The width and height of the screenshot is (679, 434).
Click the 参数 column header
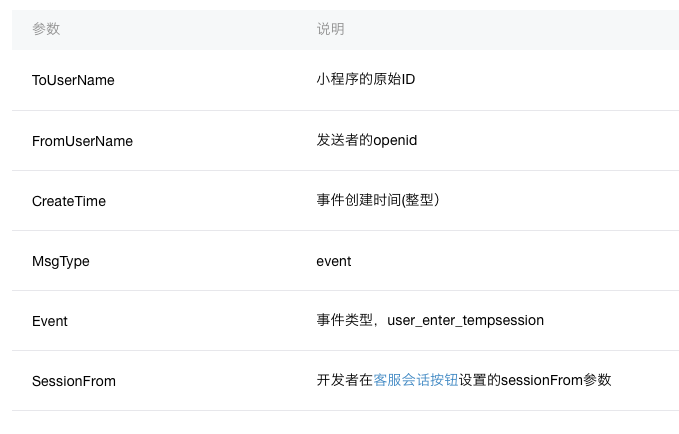point(46,29)
